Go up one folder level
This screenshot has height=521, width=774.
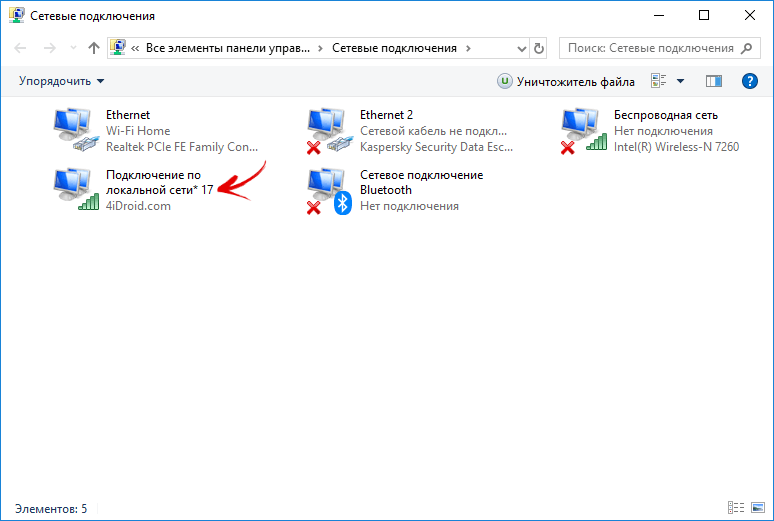pyautogui.click(x=94, y=48)
